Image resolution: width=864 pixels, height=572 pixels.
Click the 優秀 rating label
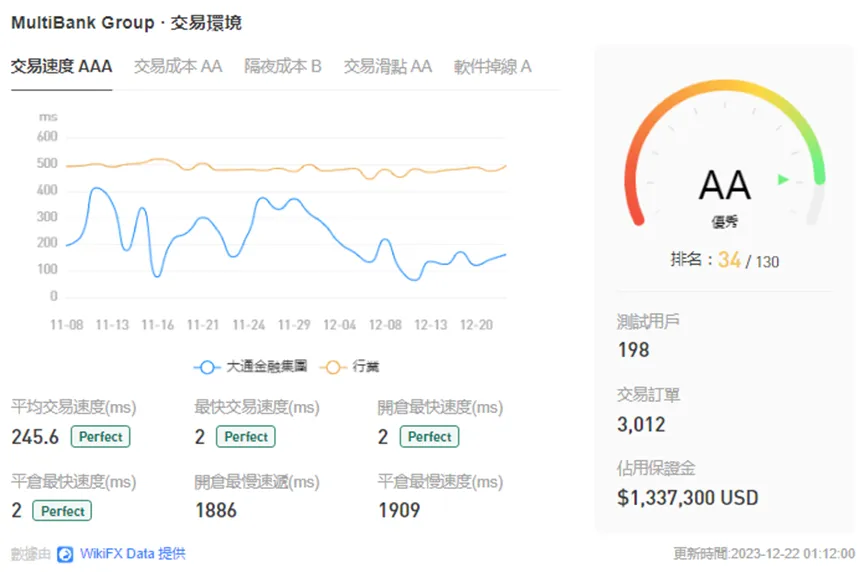click(725, 222)
